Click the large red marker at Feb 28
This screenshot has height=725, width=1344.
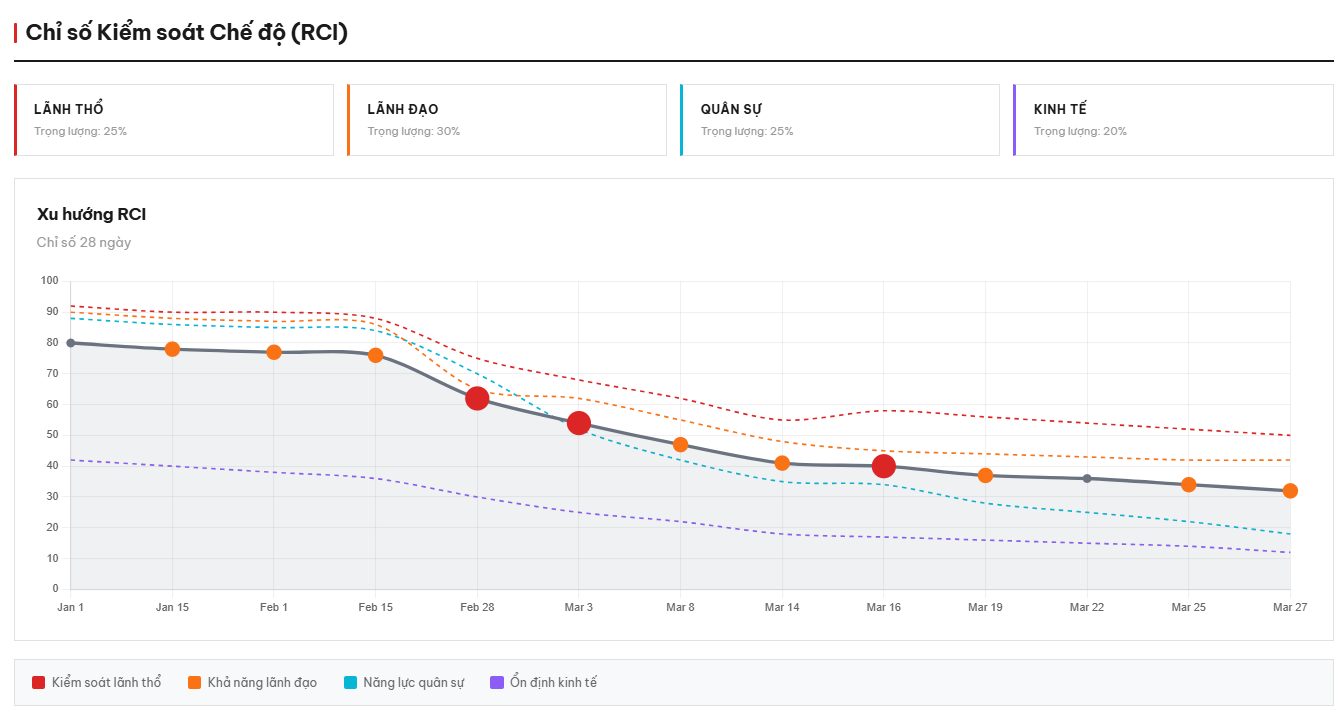click(477, 398)
